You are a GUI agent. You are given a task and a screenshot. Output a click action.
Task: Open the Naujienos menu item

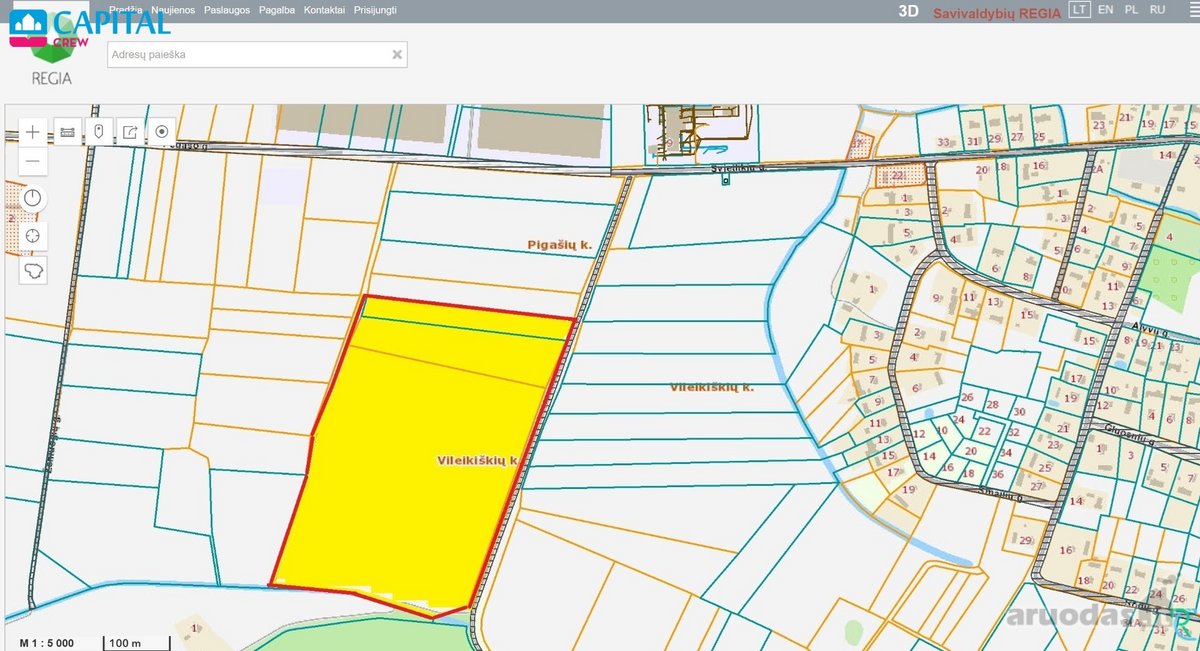coord(173,10)
